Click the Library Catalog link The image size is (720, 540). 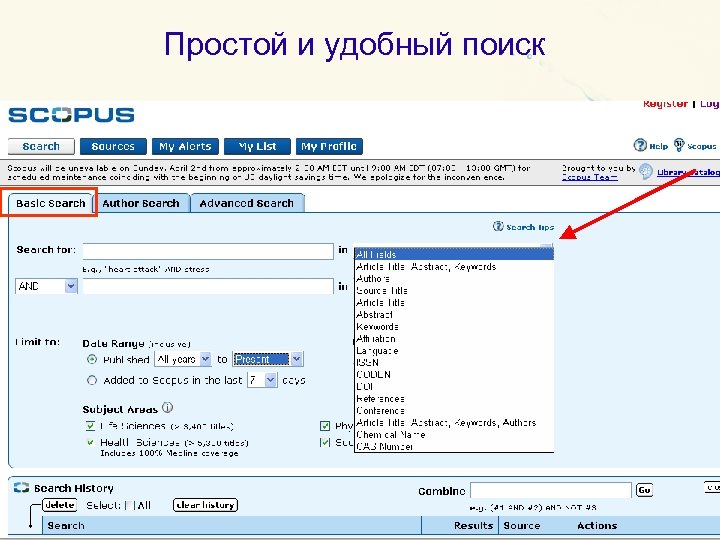point(688,172)
